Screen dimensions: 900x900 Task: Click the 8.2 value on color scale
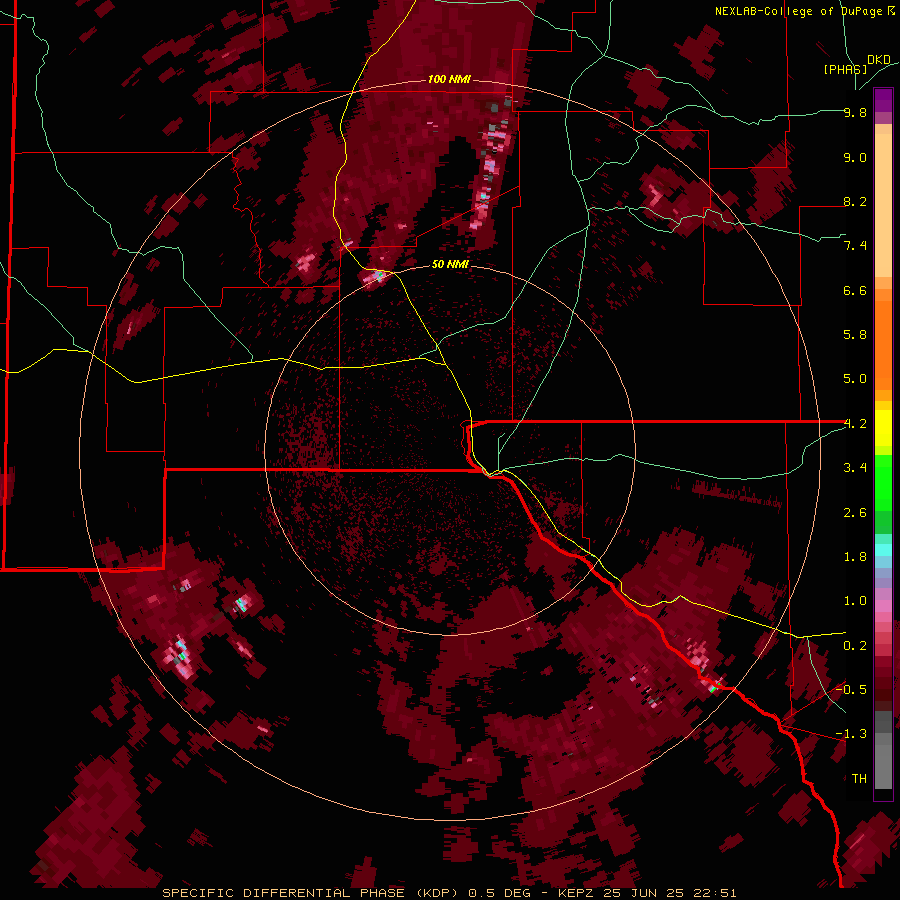click(855, 201)
